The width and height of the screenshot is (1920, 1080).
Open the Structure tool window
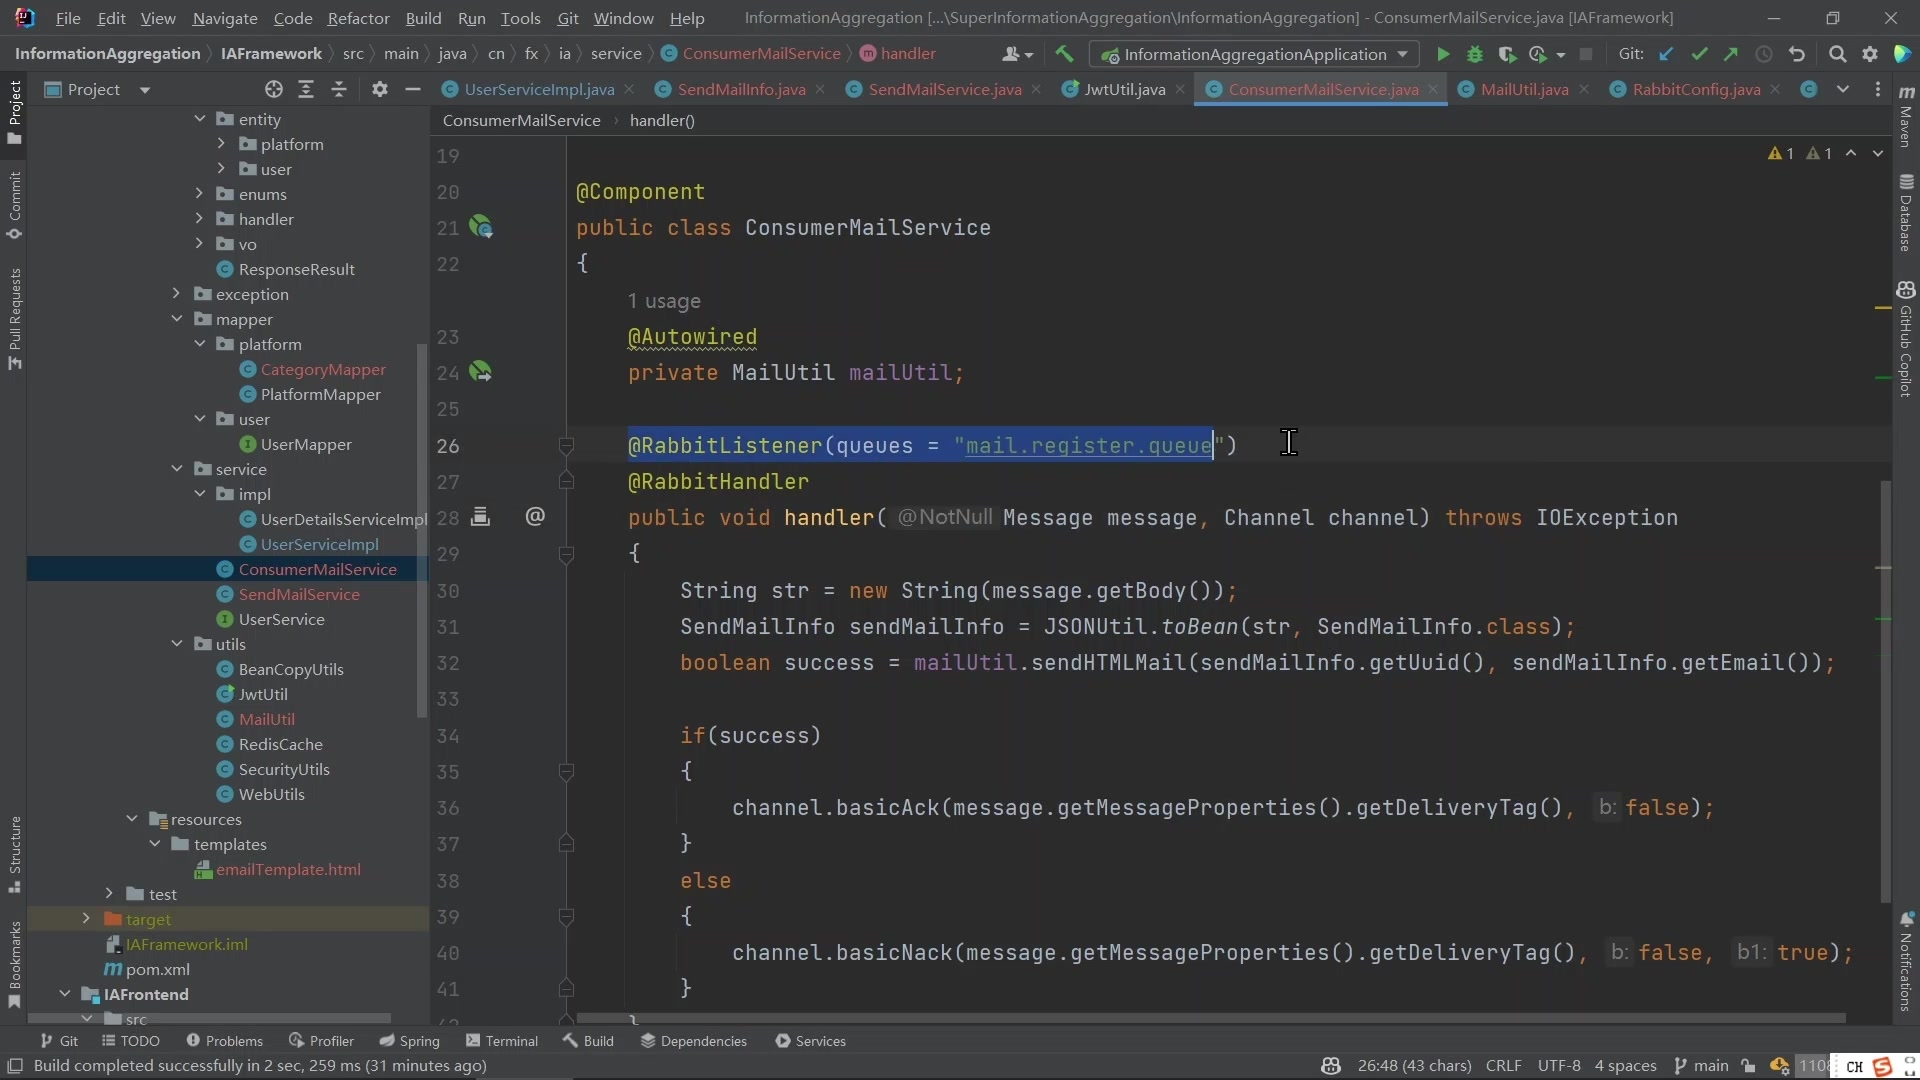click(14, 855)
